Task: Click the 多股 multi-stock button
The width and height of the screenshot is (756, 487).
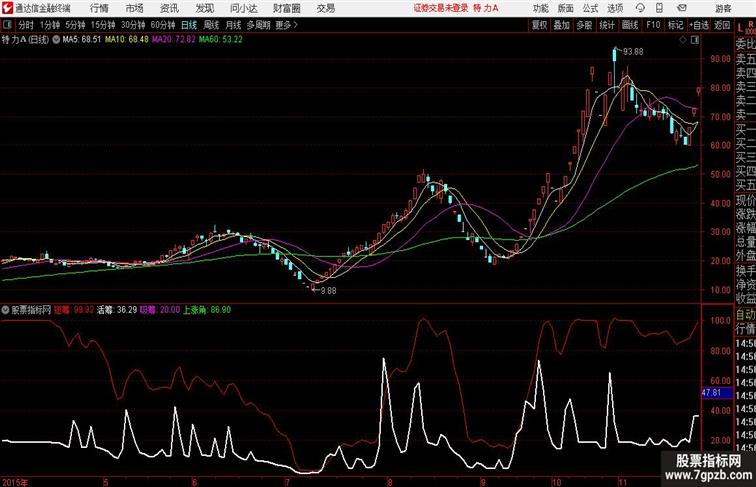Action: click(584, 25)
